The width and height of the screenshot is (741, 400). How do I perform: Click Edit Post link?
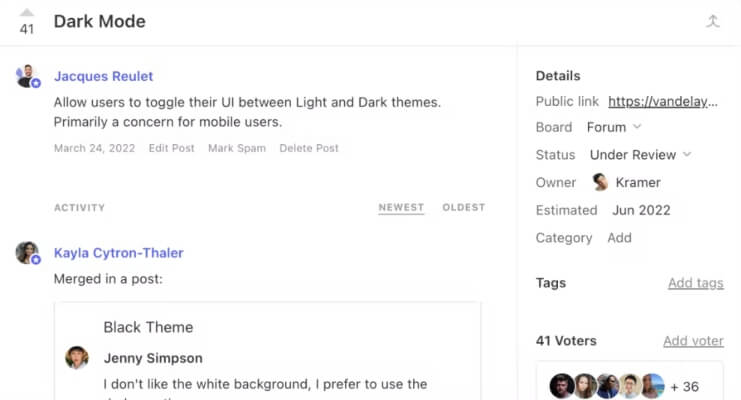pos(171,148)
